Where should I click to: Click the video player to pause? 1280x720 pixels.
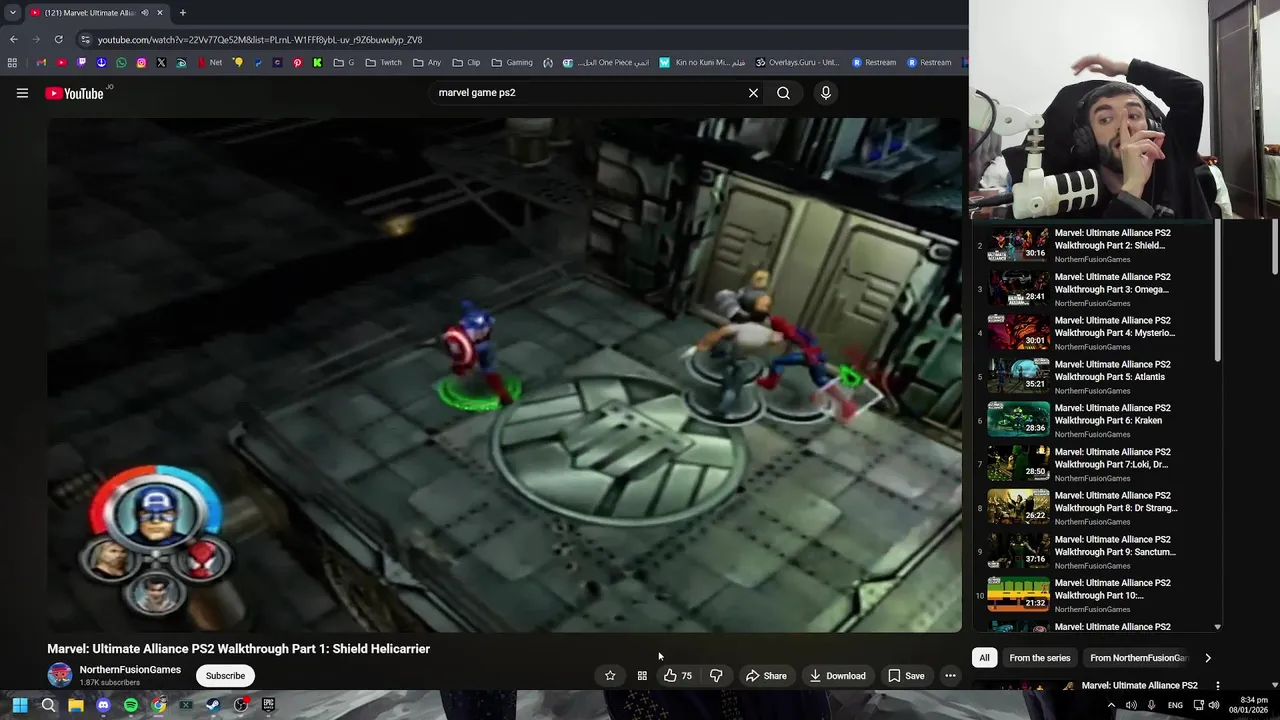(x=504, y=375)
